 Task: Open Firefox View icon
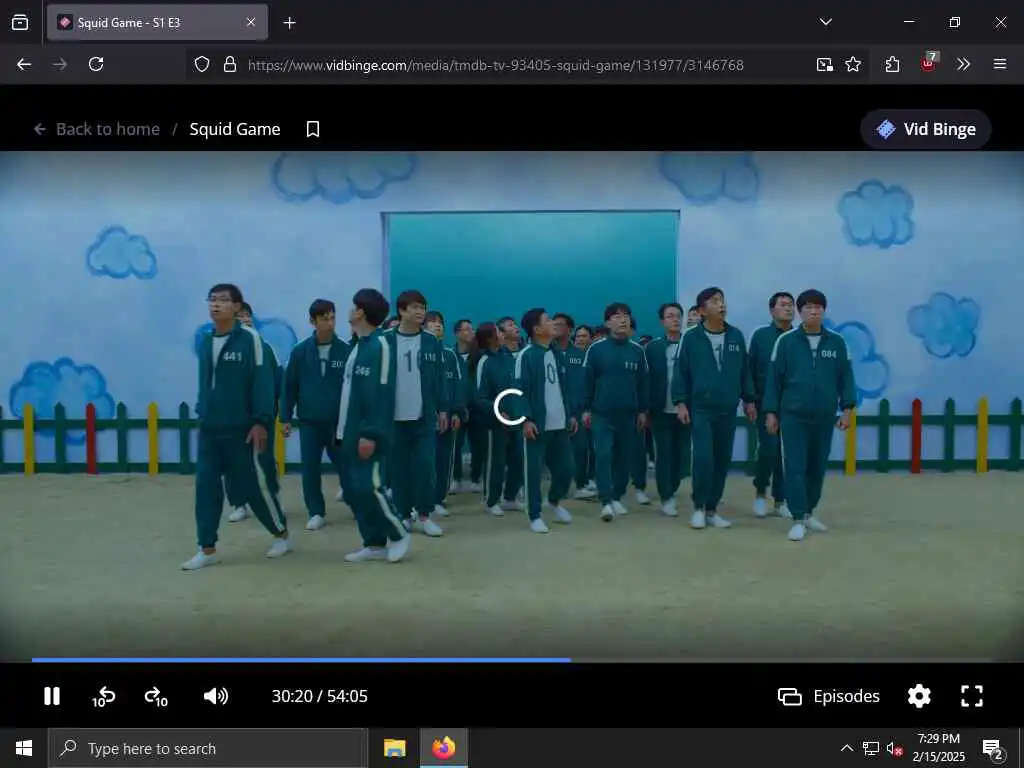(20, 22)
